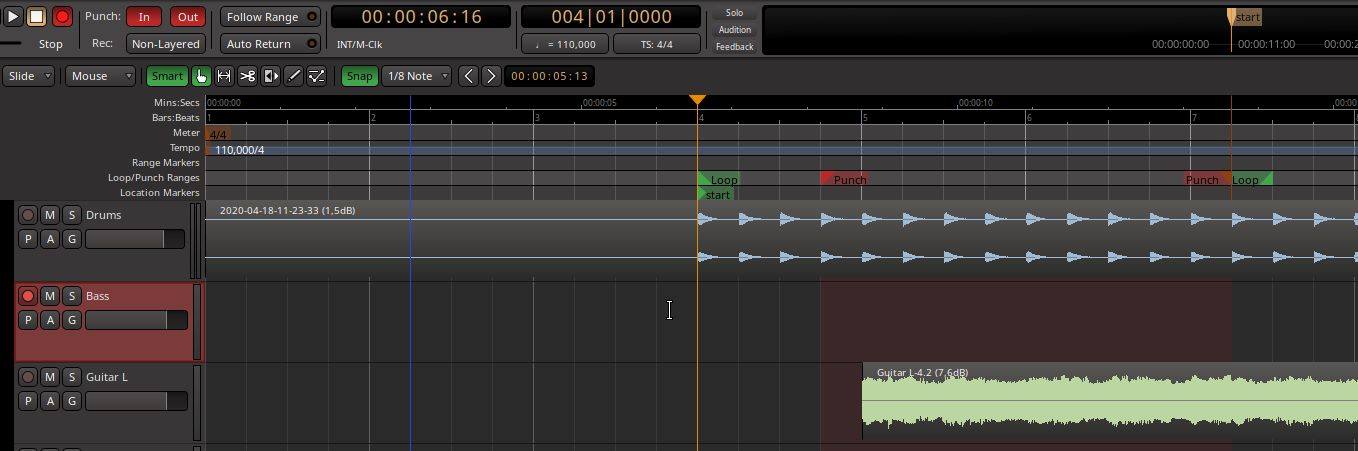1358x451 pixels.
Task: Click the Auto Return button
Action: pyautogui.click(x=259, y=44)
